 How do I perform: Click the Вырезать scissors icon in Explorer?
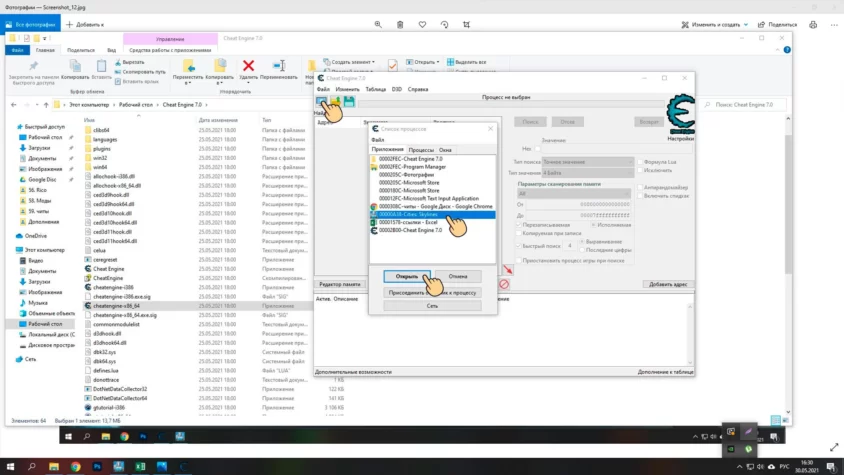(118, 62)
